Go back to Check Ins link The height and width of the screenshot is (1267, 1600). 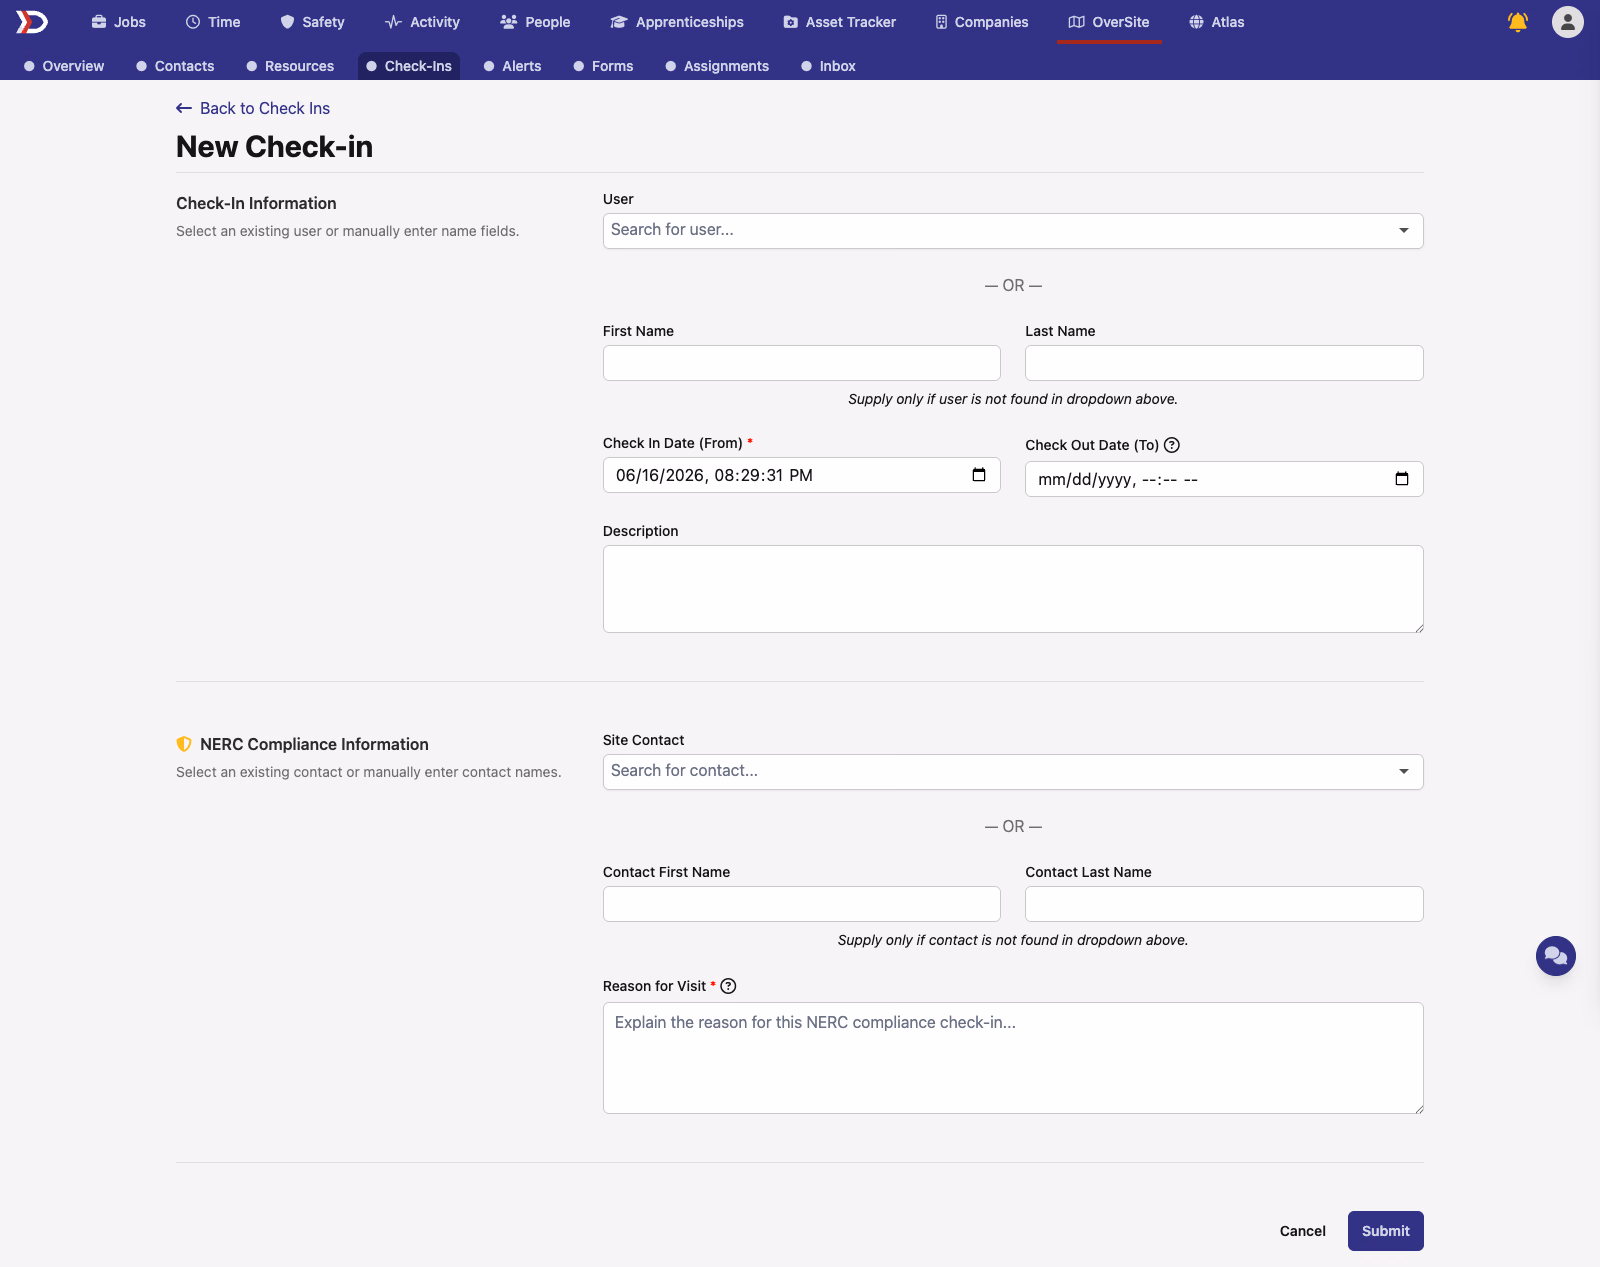pos(253,108)
